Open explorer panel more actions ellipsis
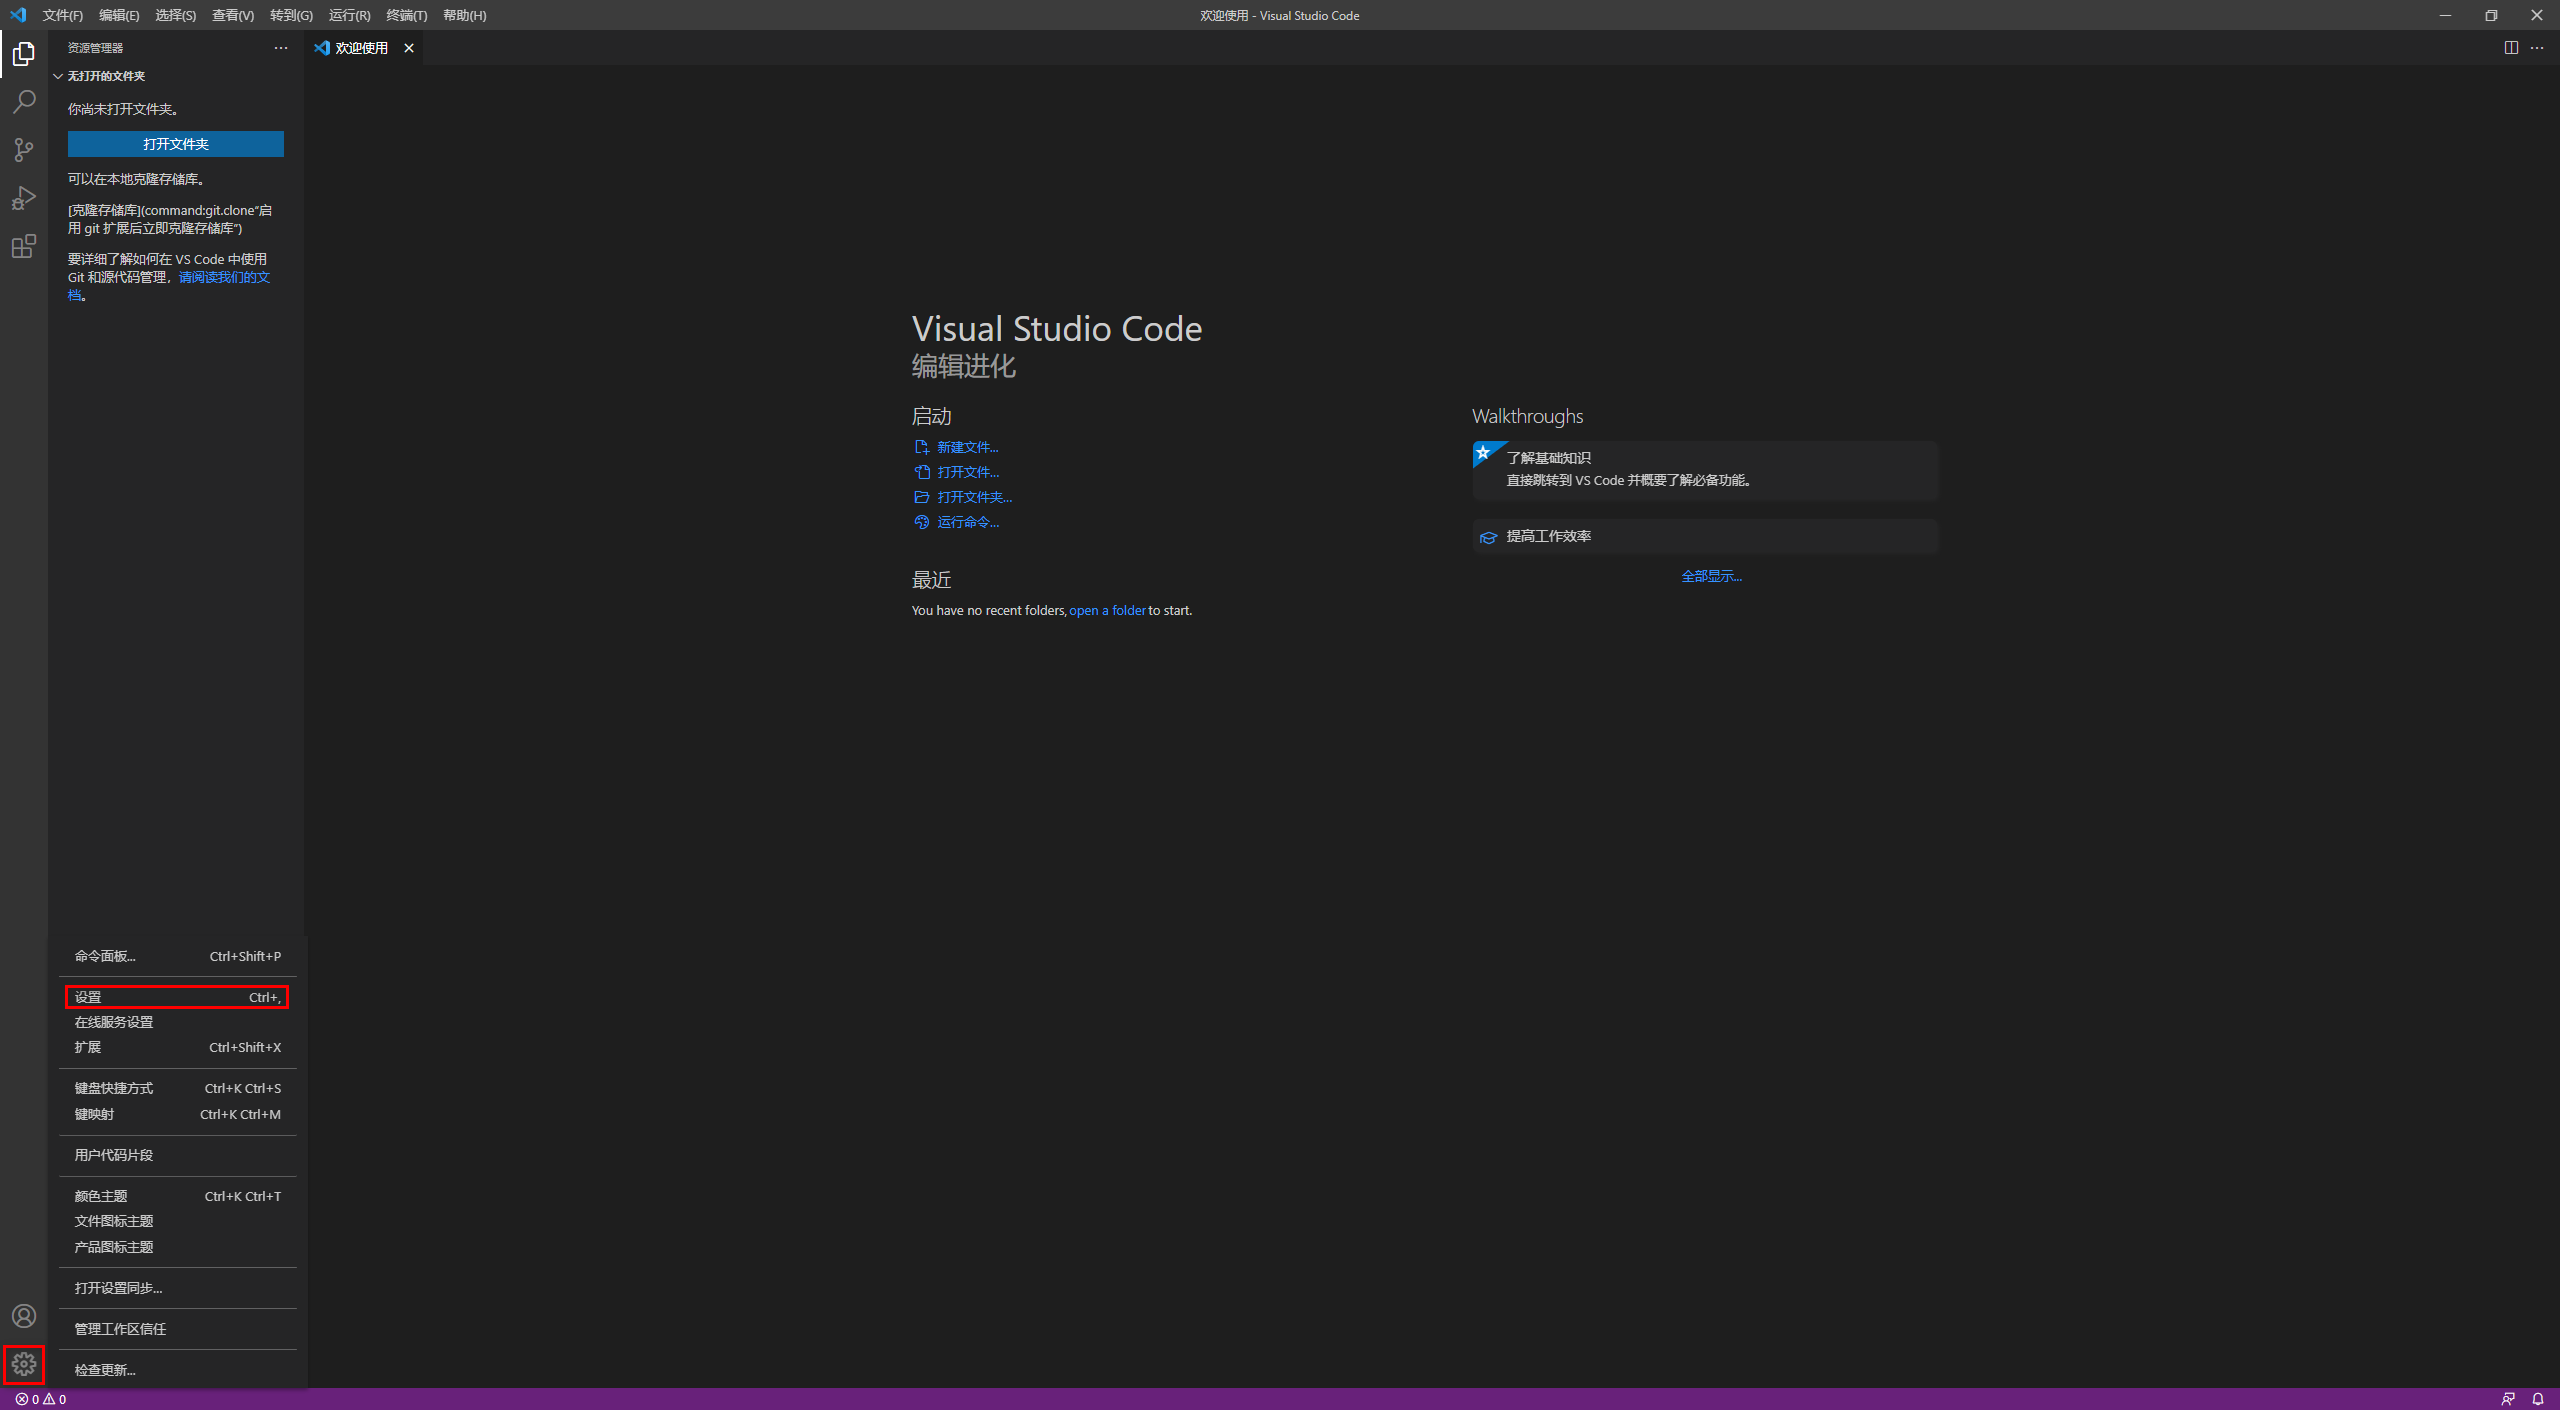Viewport: 2560px width, 1410px height. tap(281, 48)
